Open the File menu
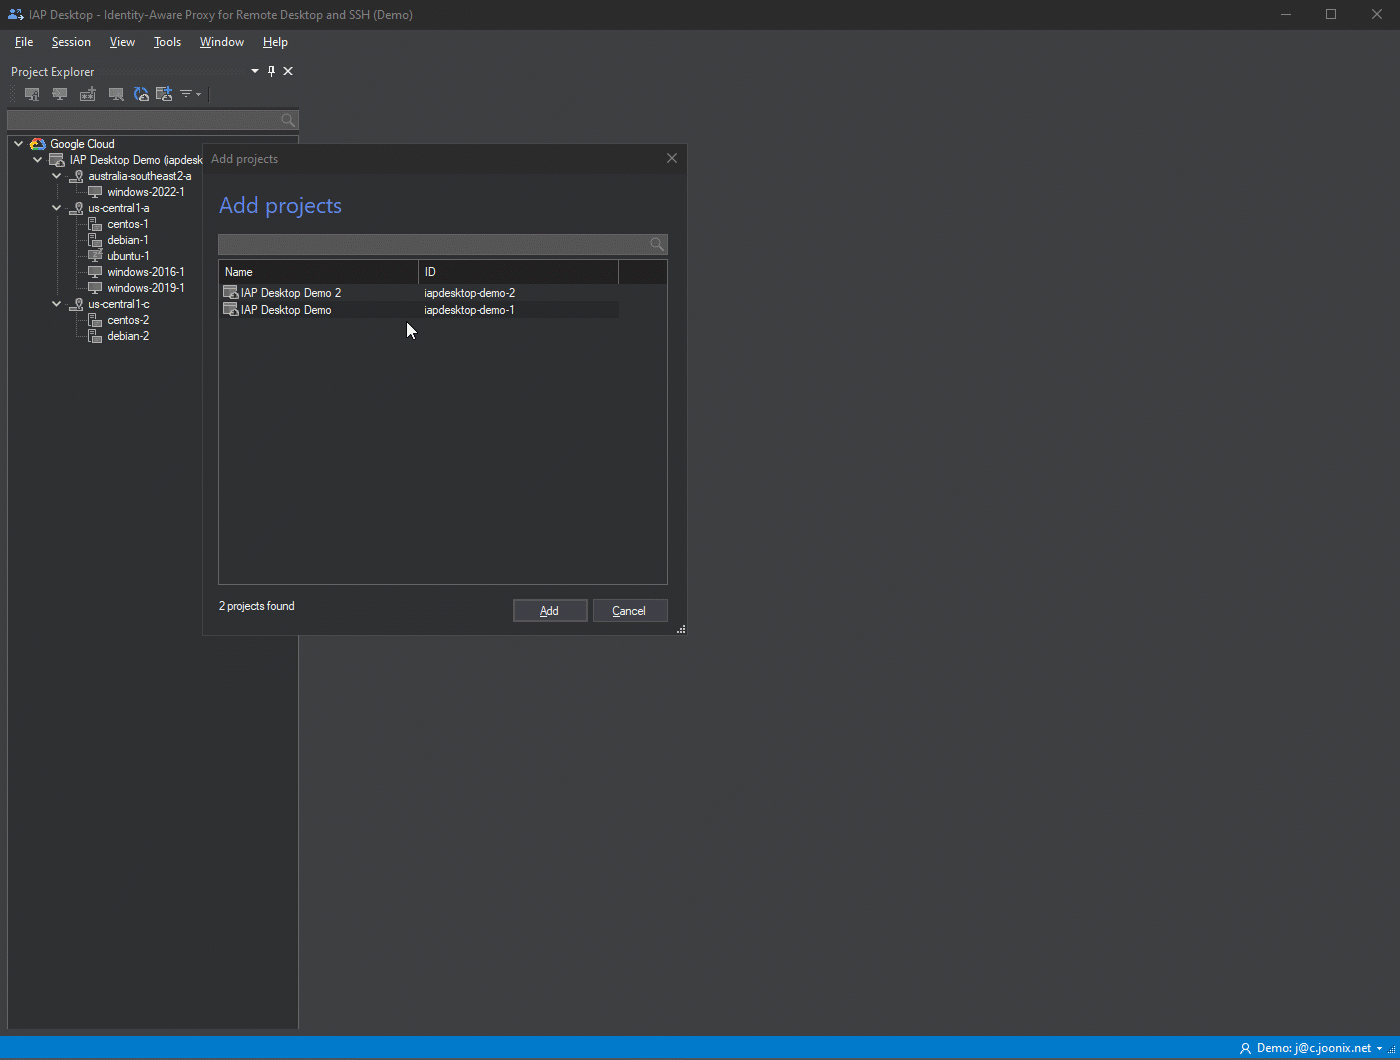This screenshot has height=1060, width=1400. 24,42
